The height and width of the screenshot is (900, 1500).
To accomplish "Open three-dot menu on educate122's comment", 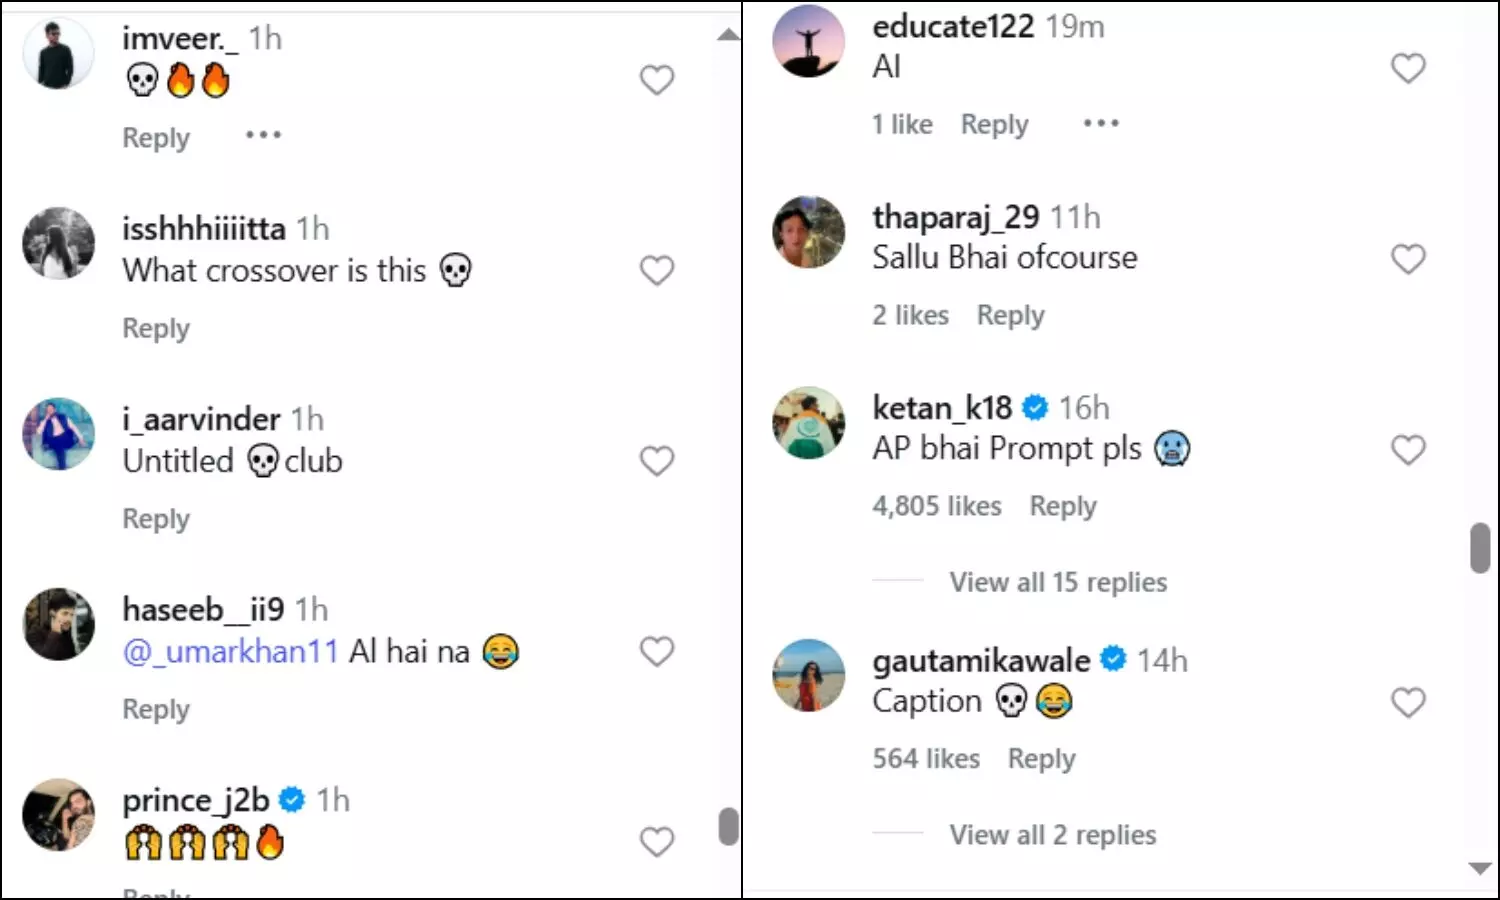I will click(1100, 123).
